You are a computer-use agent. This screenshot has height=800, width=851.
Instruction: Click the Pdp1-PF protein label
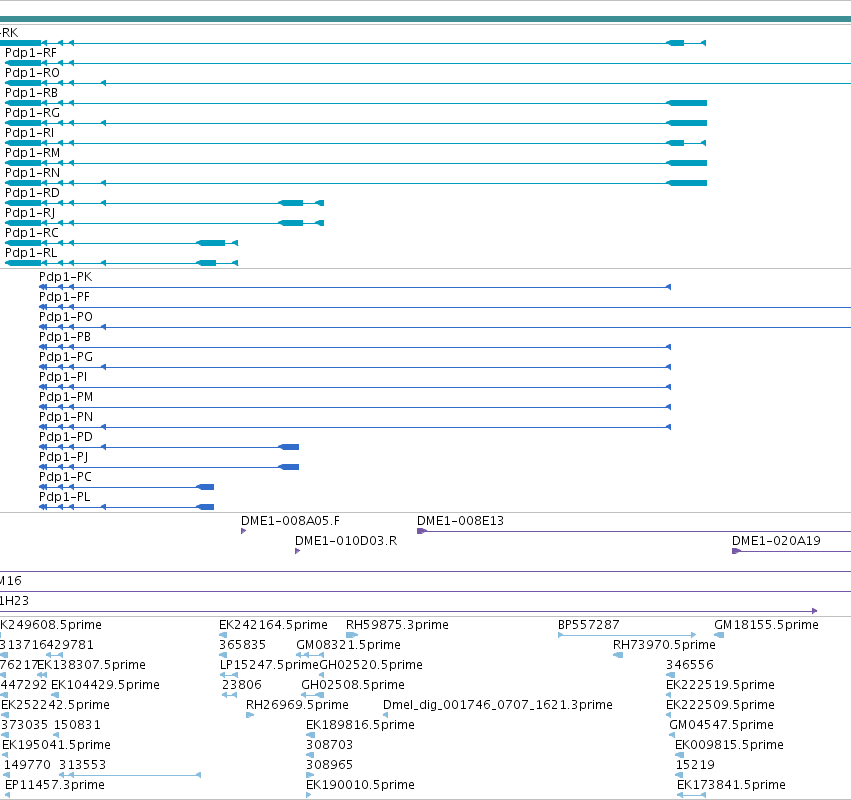(x=64, y=297)
